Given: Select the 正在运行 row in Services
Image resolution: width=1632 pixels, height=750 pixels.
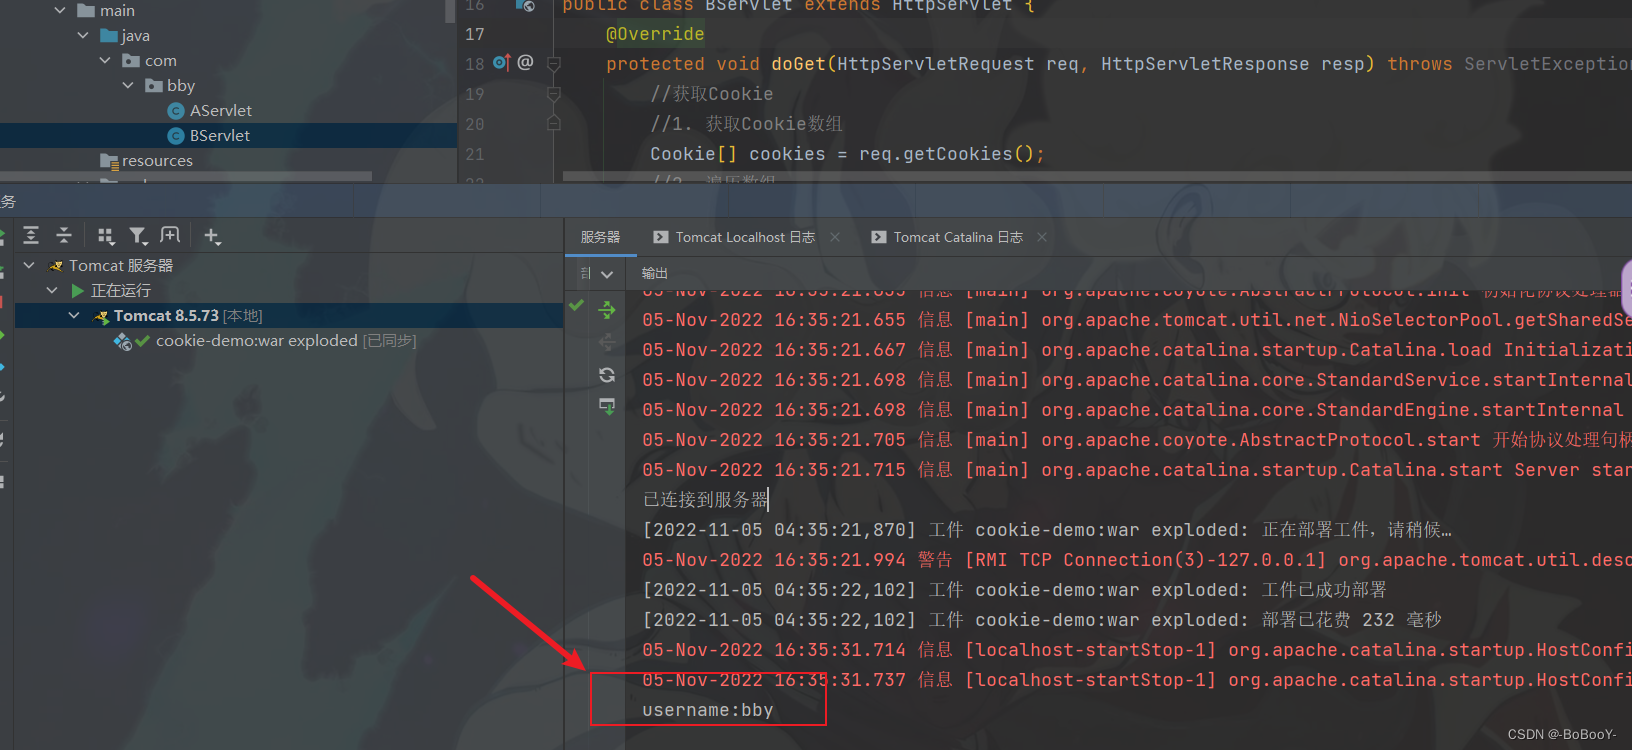Looking at the screenshot, I should (289, 291).
